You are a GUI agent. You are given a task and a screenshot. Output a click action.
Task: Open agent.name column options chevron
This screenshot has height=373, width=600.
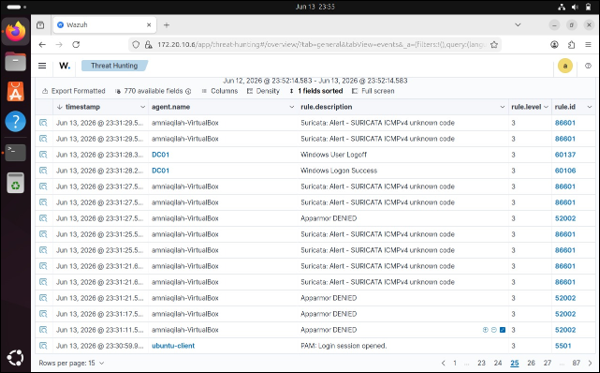292,107
